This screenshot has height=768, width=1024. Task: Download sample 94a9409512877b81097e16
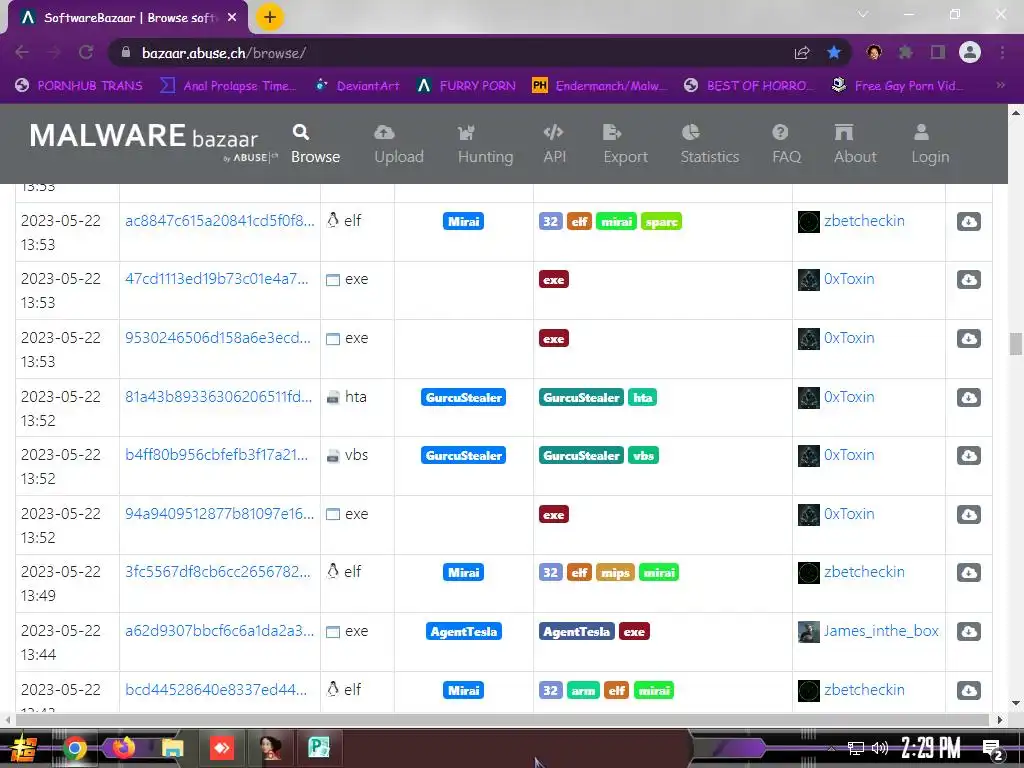968,514
